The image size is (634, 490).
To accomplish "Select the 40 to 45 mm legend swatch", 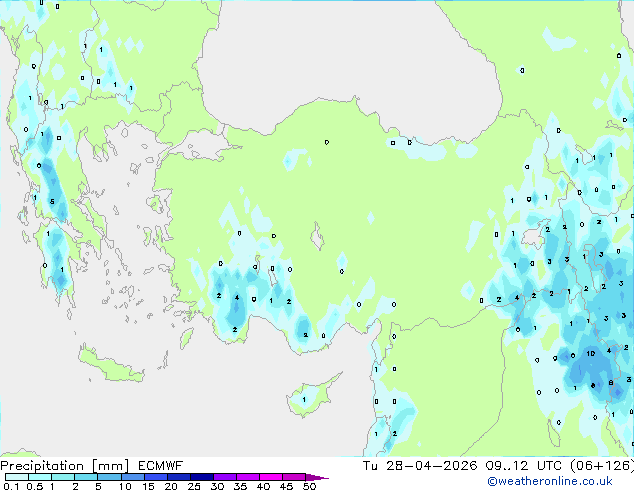I will tap(271, 477).
